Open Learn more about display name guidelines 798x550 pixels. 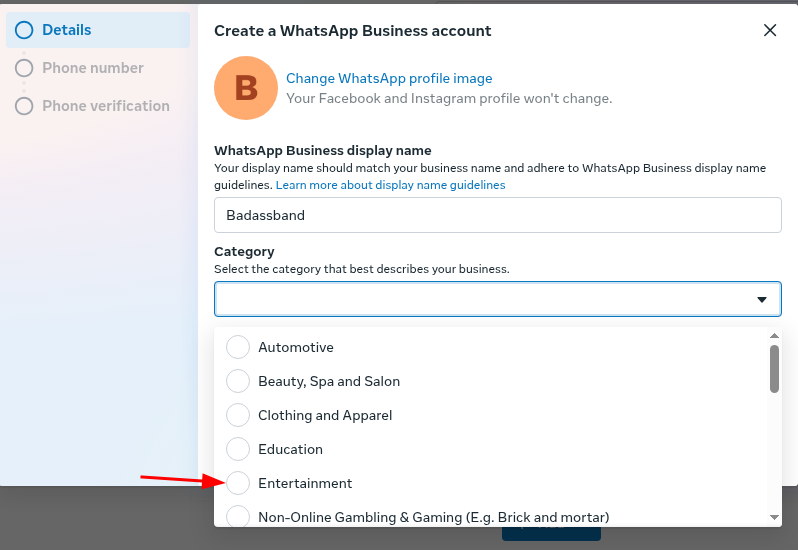(390, 185)
